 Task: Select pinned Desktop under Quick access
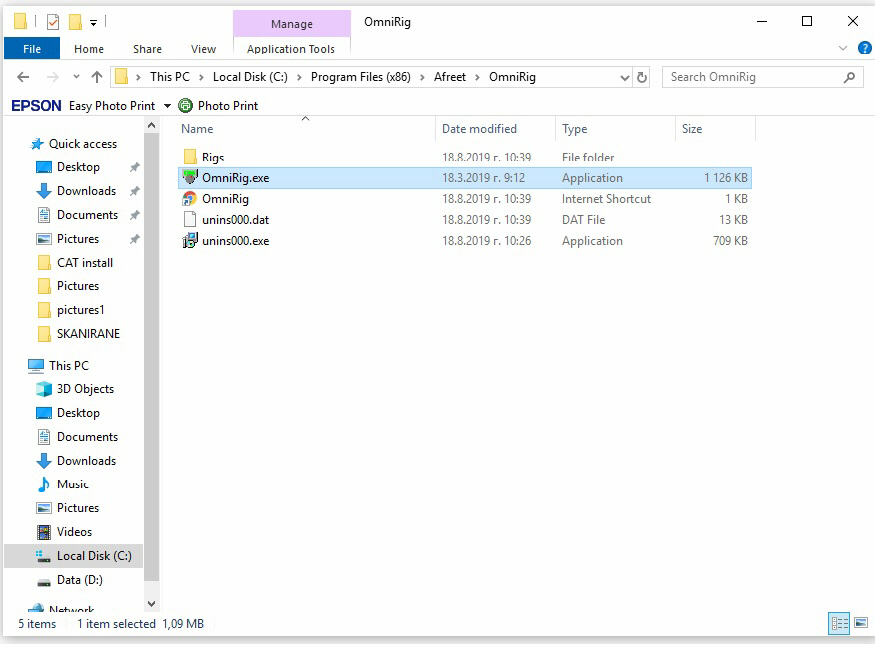click(78, 167)
